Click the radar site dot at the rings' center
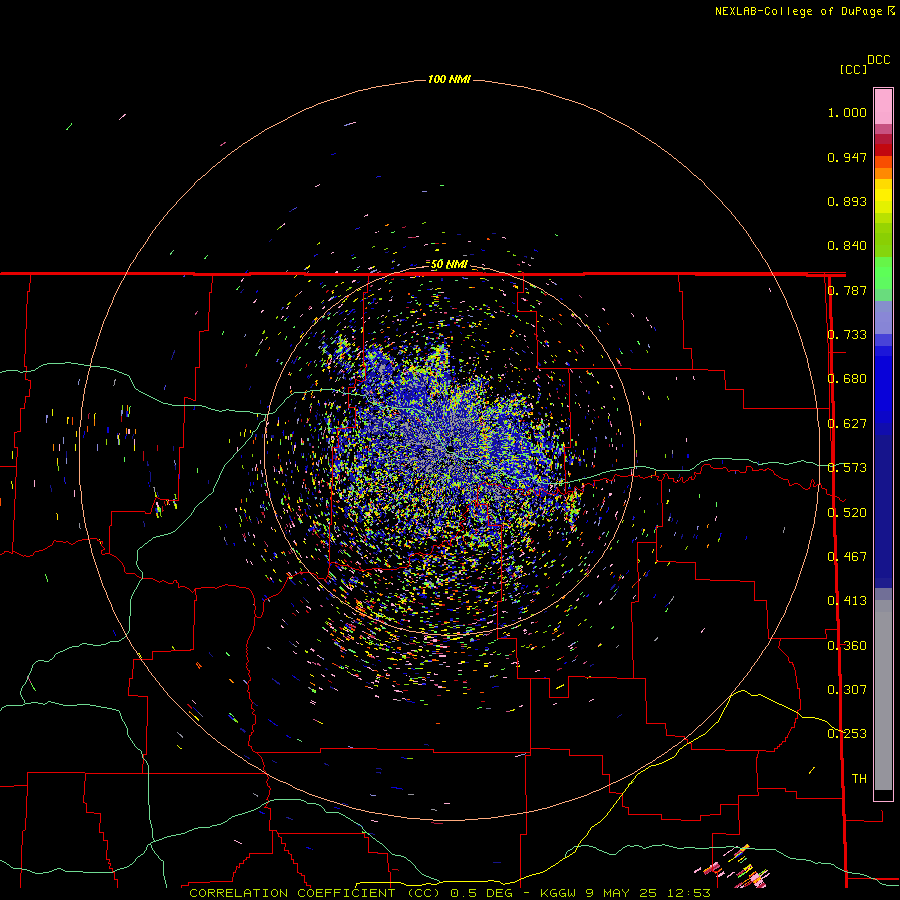The image size is (900, 900). pyautogui.click(x=449, y=448)
